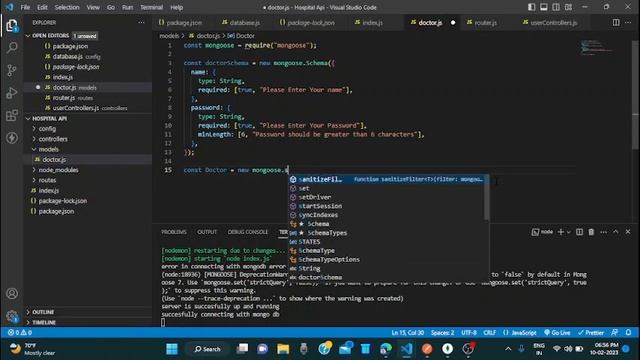Click the errors and warnings status item
Viewport: 640px width, 360px height.
(20, 333)
